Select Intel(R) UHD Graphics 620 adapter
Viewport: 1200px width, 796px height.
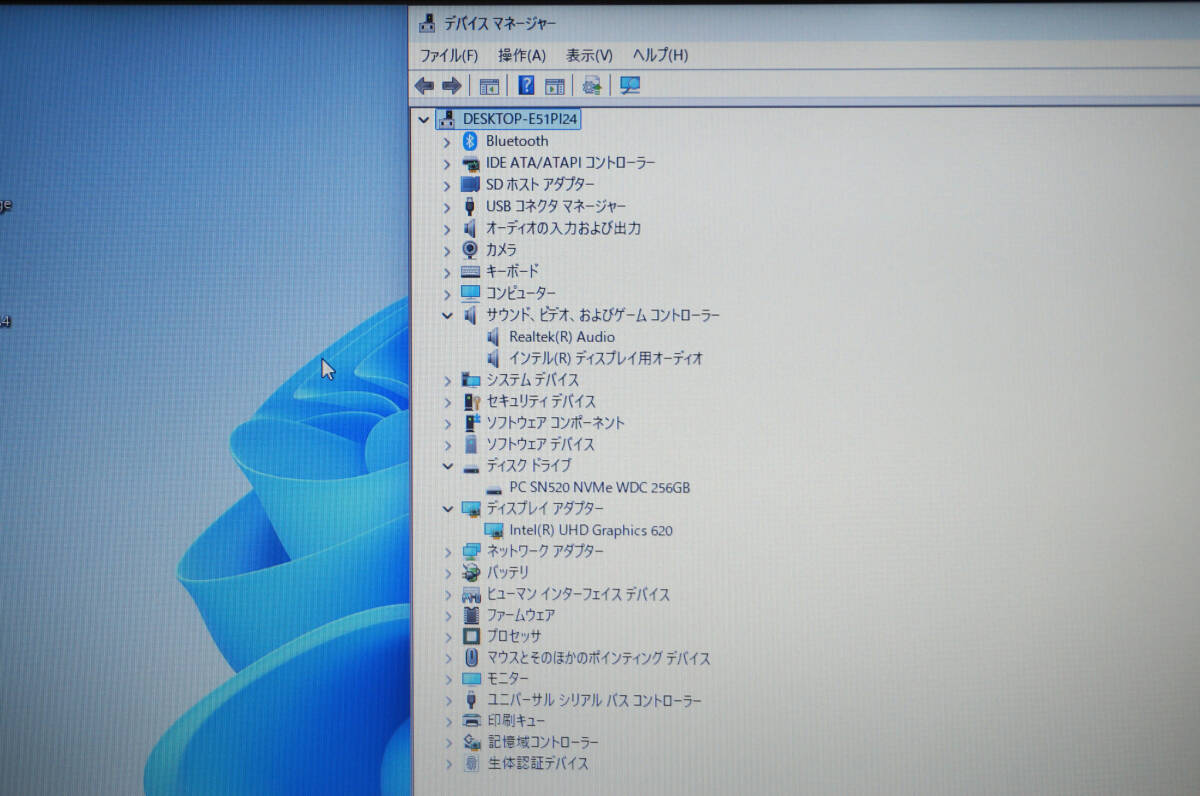(x=591, y=531)
